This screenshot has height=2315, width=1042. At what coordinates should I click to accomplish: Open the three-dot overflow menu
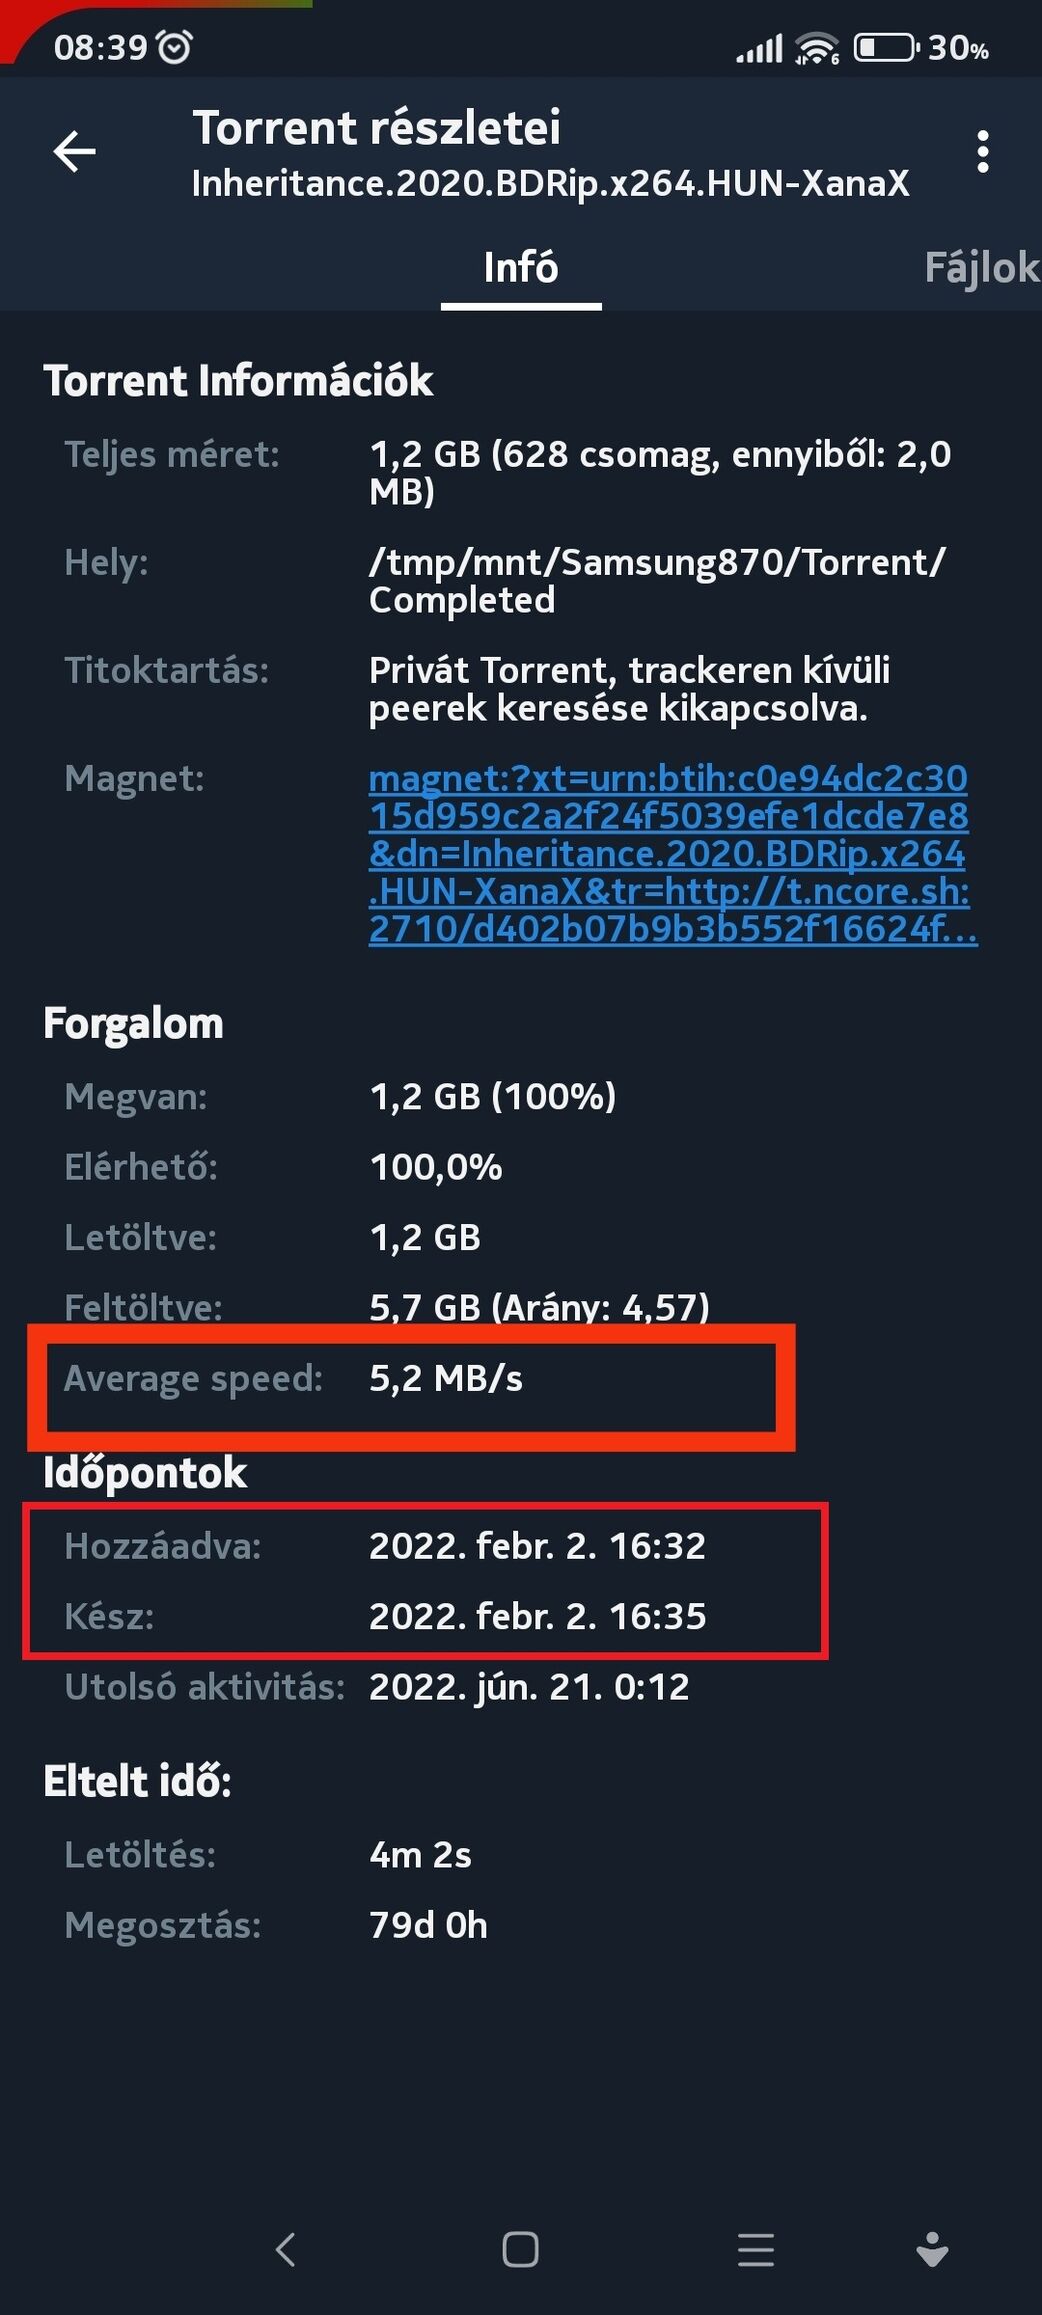[x=983, y=152]
